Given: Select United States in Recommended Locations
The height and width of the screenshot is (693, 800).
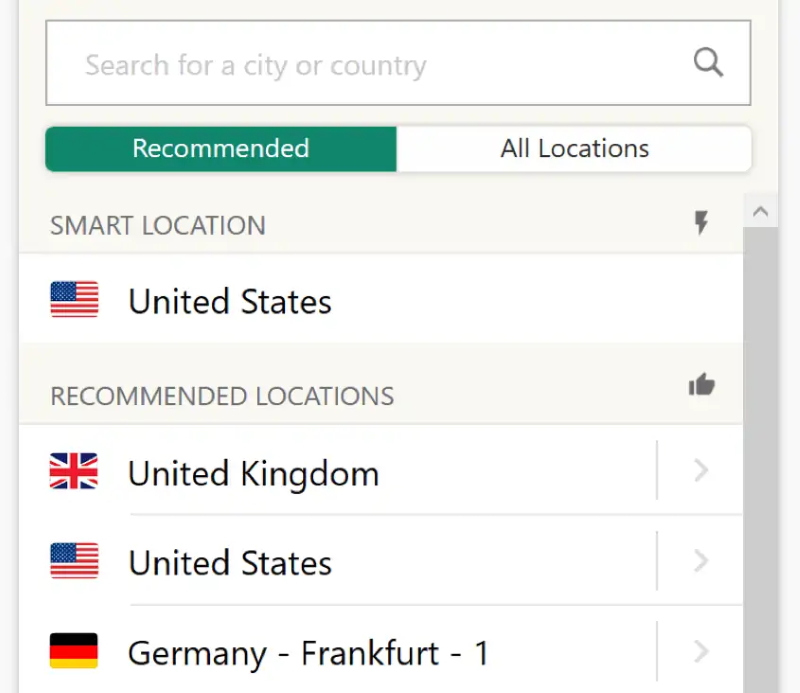Looking at the screenshot, I should point(338,561).
